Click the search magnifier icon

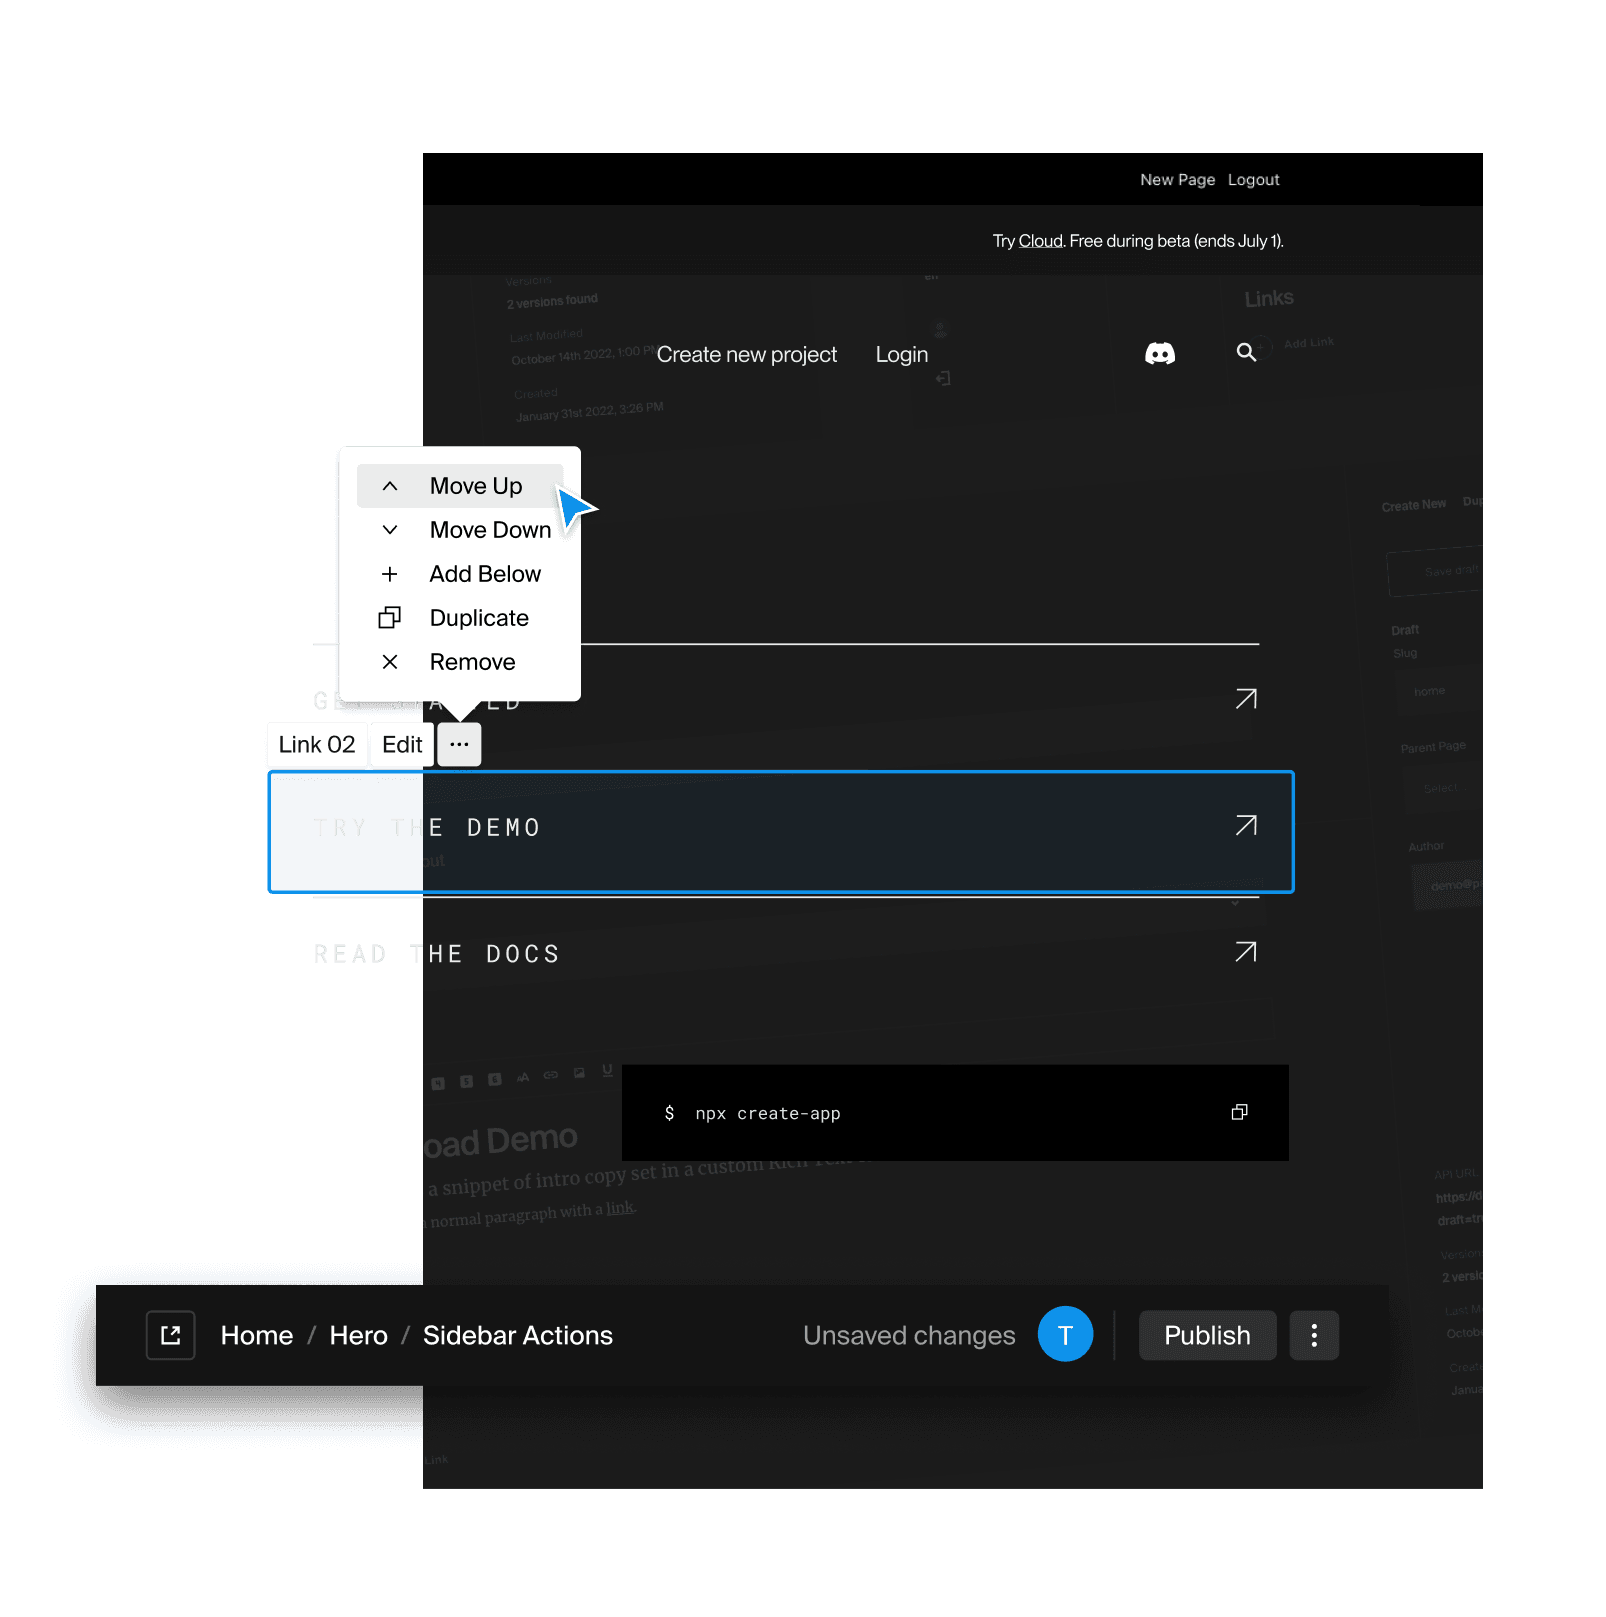click(1246, 352)
